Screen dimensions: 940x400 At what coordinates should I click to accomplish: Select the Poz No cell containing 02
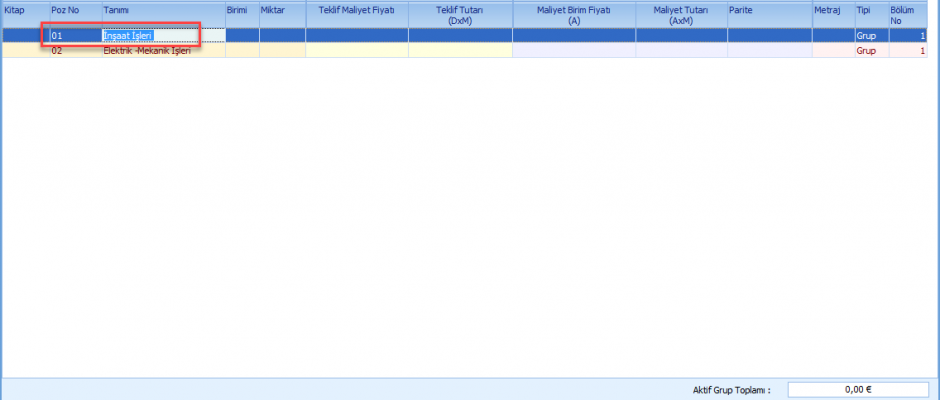coord(74,50)
